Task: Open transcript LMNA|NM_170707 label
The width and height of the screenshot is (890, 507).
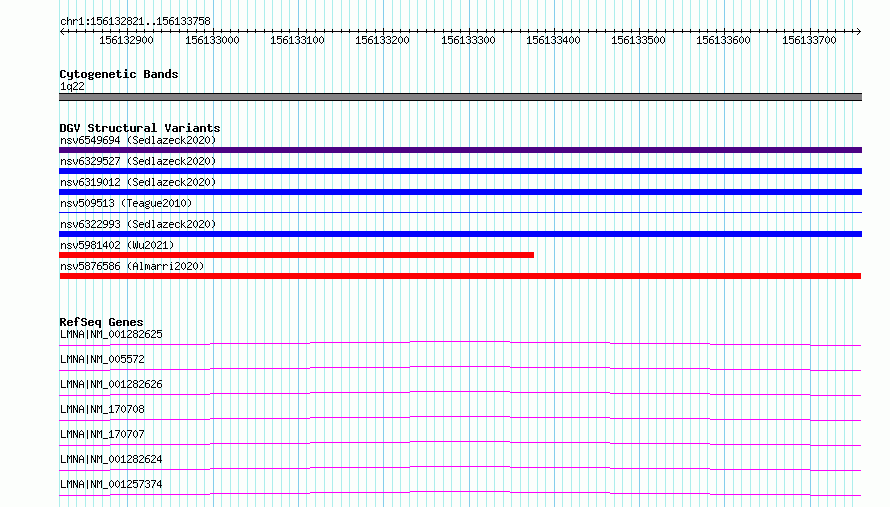Action: click(x=102, y=434)
